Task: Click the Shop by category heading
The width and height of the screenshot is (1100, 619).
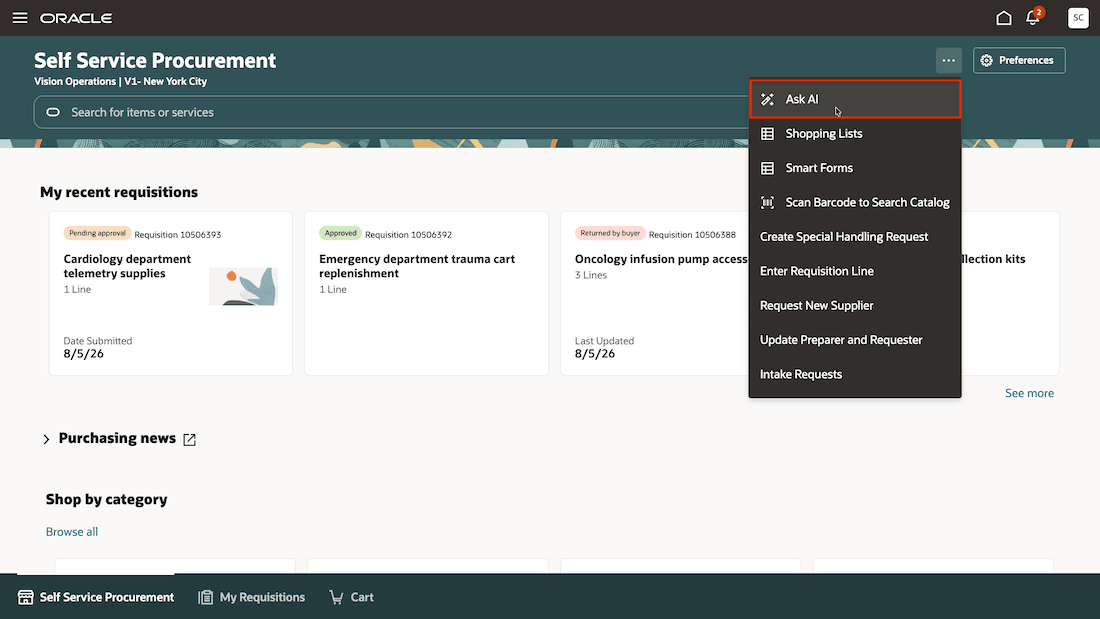Action: [x=107, y=499]
